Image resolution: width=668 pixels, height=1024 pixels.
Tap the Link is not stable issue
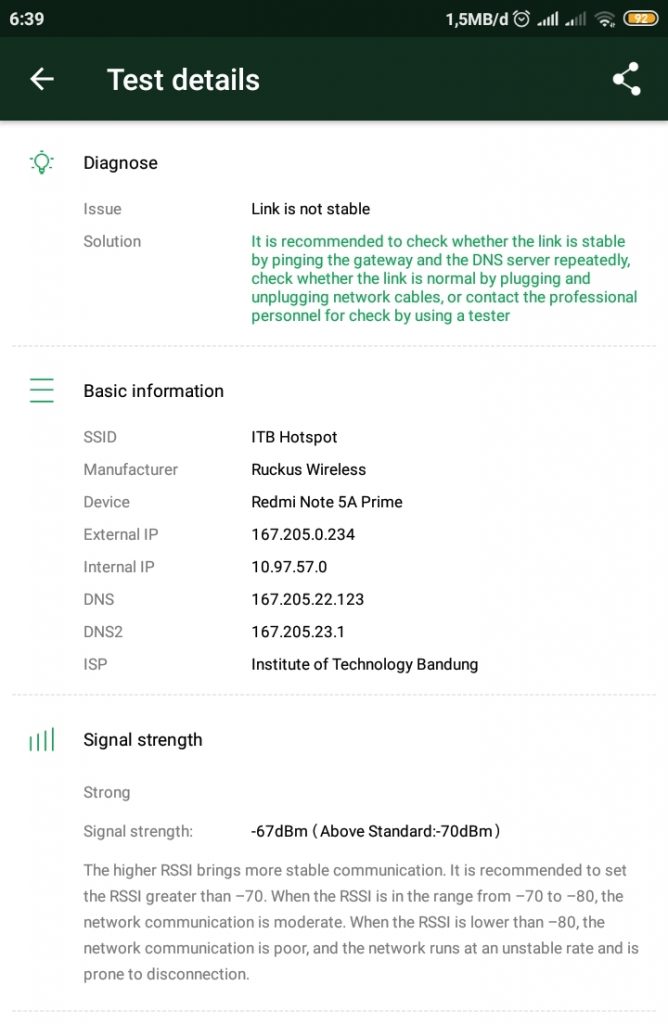tap(311, 209)
